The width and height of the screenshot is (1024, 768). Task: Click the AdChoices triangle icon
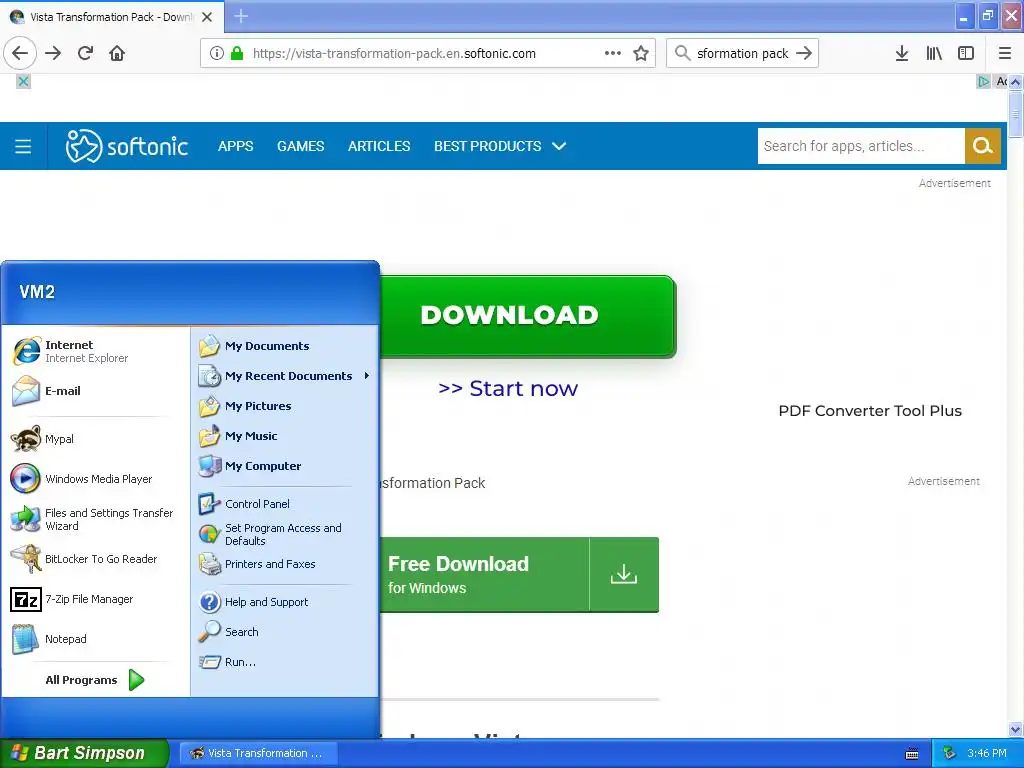(x=983, y=82)
